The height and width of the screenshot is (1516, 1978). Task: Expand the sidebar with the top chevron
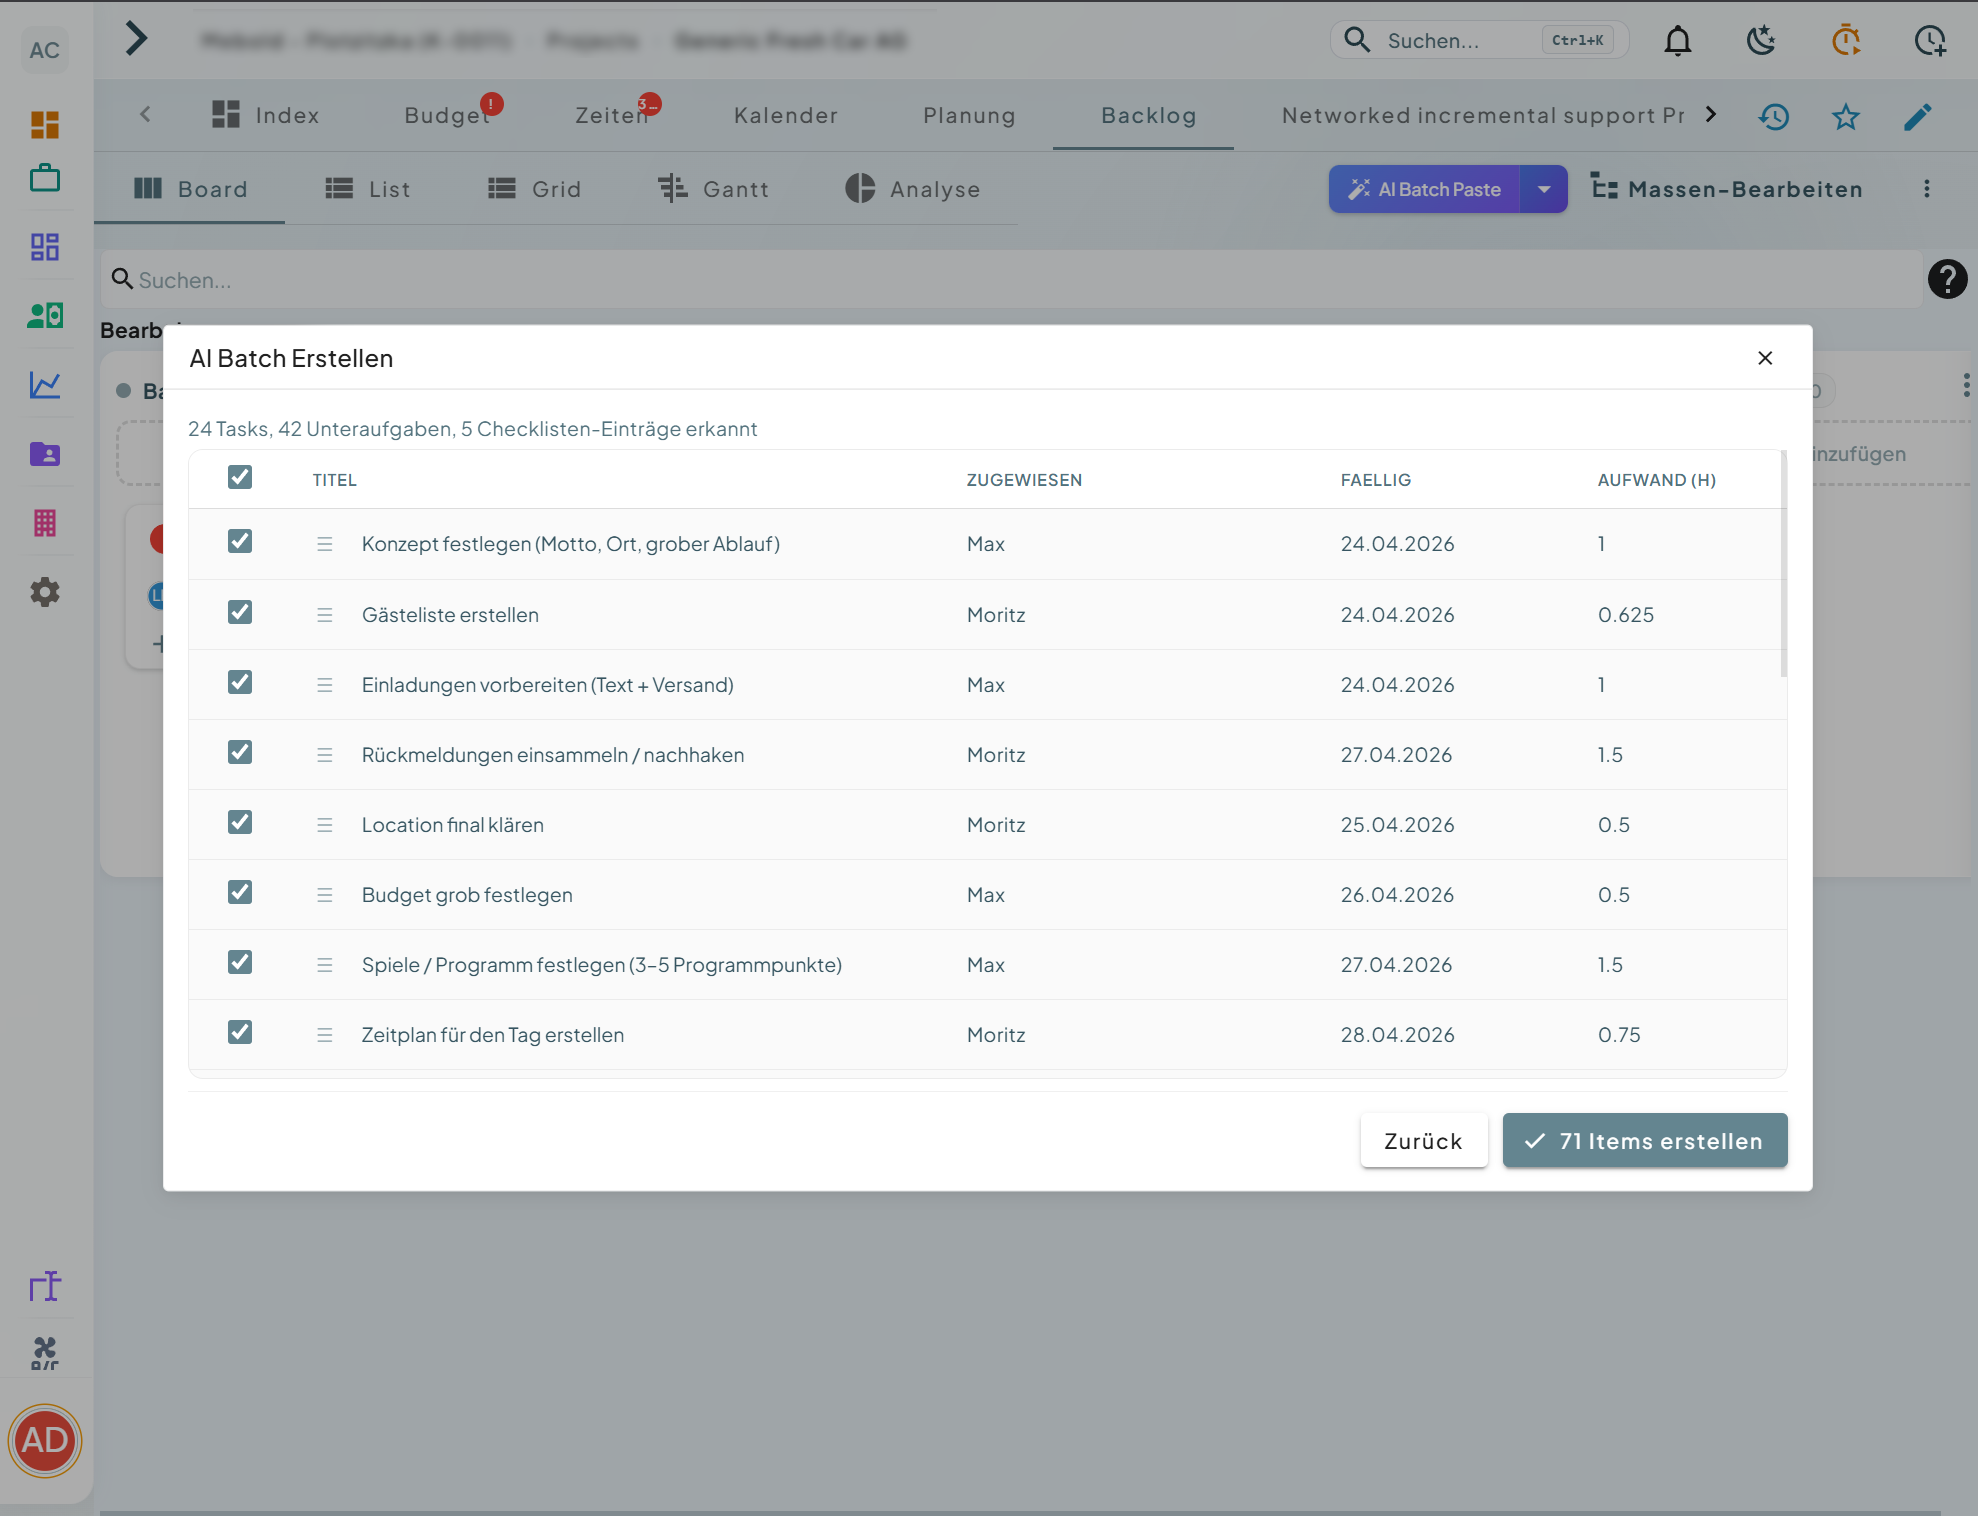click(137, 40)
